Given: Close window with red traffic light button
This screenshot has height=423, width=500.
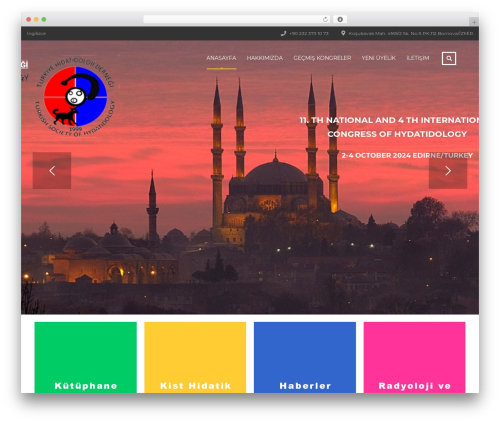Looking at the screenshot, I should pos(29,19).
